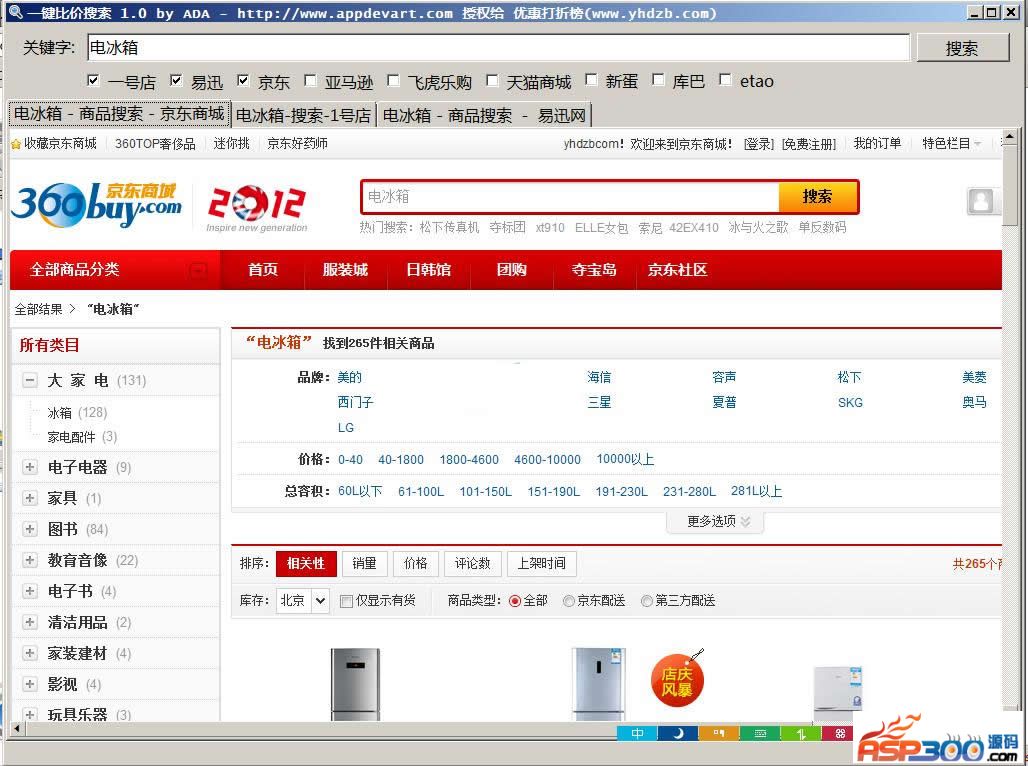This screenshot has width=1028, height=766.
Task: Expand the 影视 category
Action: [x=30, y=684]
